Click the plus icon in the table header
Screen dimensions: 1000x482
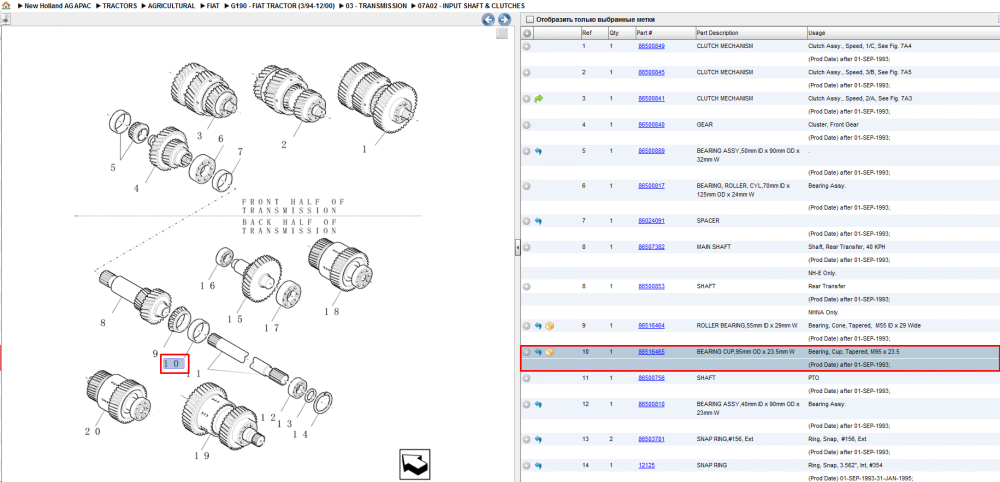527,33
